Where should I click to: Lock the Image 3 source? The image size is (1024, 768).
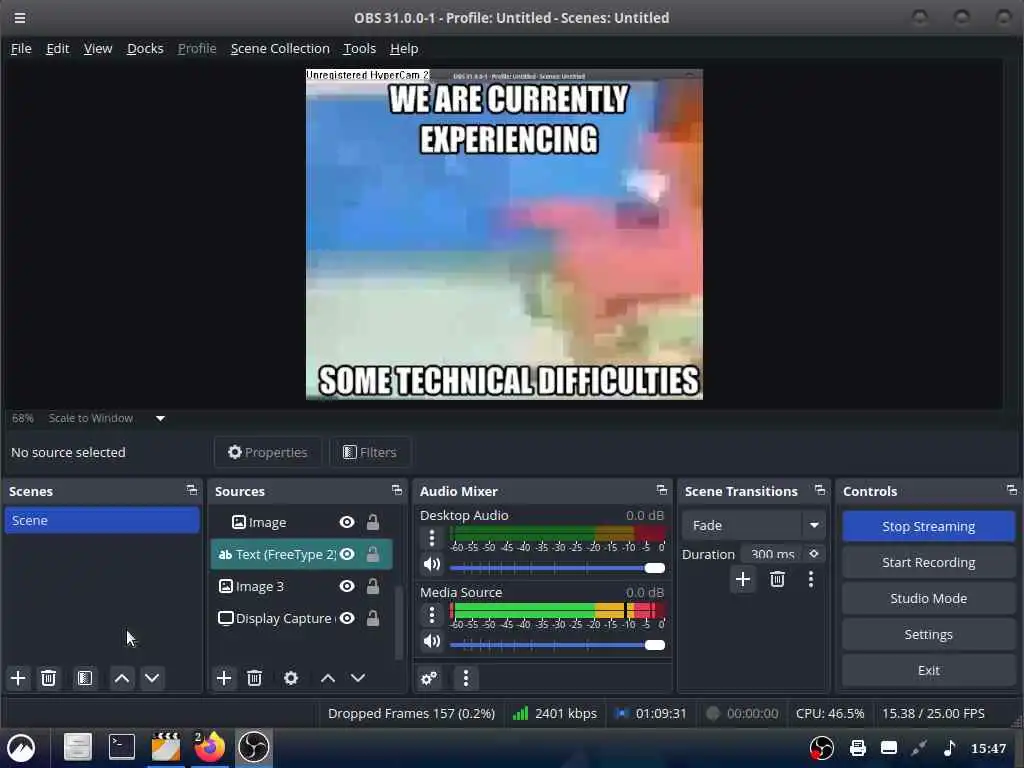(x=372, y=586)
